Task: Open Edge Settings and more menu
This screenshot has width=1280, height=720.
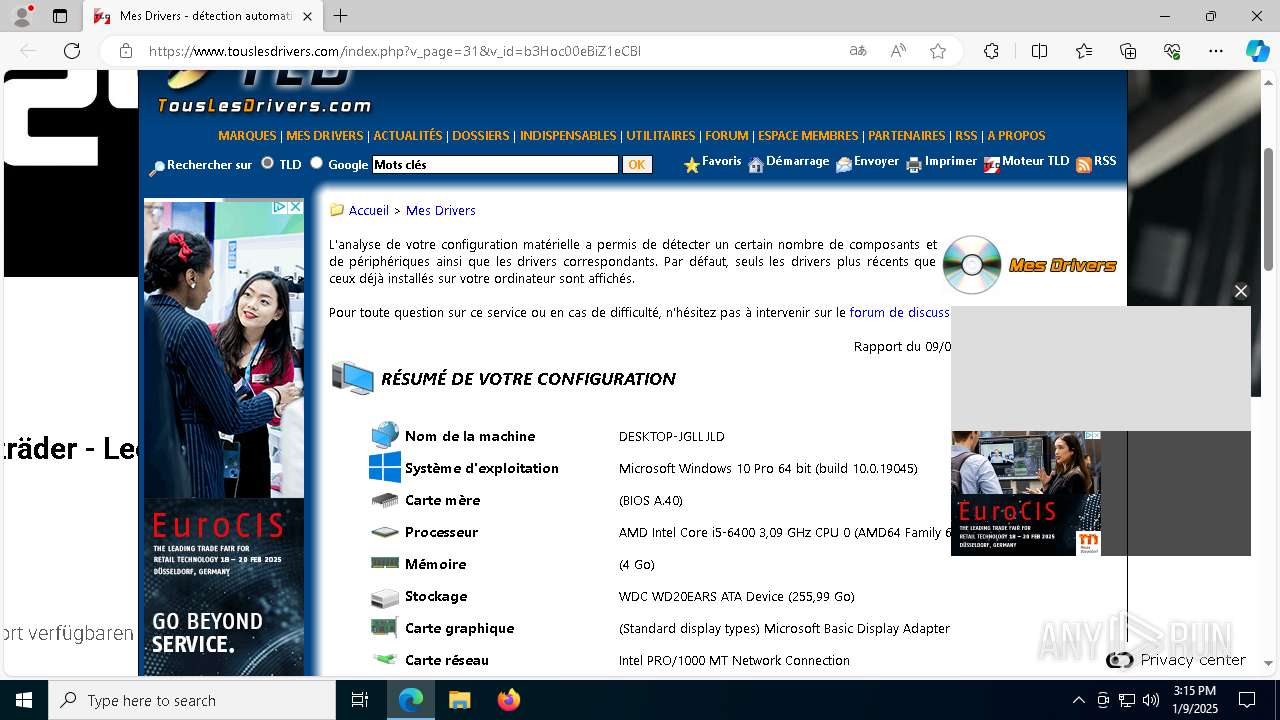Action: point(1216,51)
